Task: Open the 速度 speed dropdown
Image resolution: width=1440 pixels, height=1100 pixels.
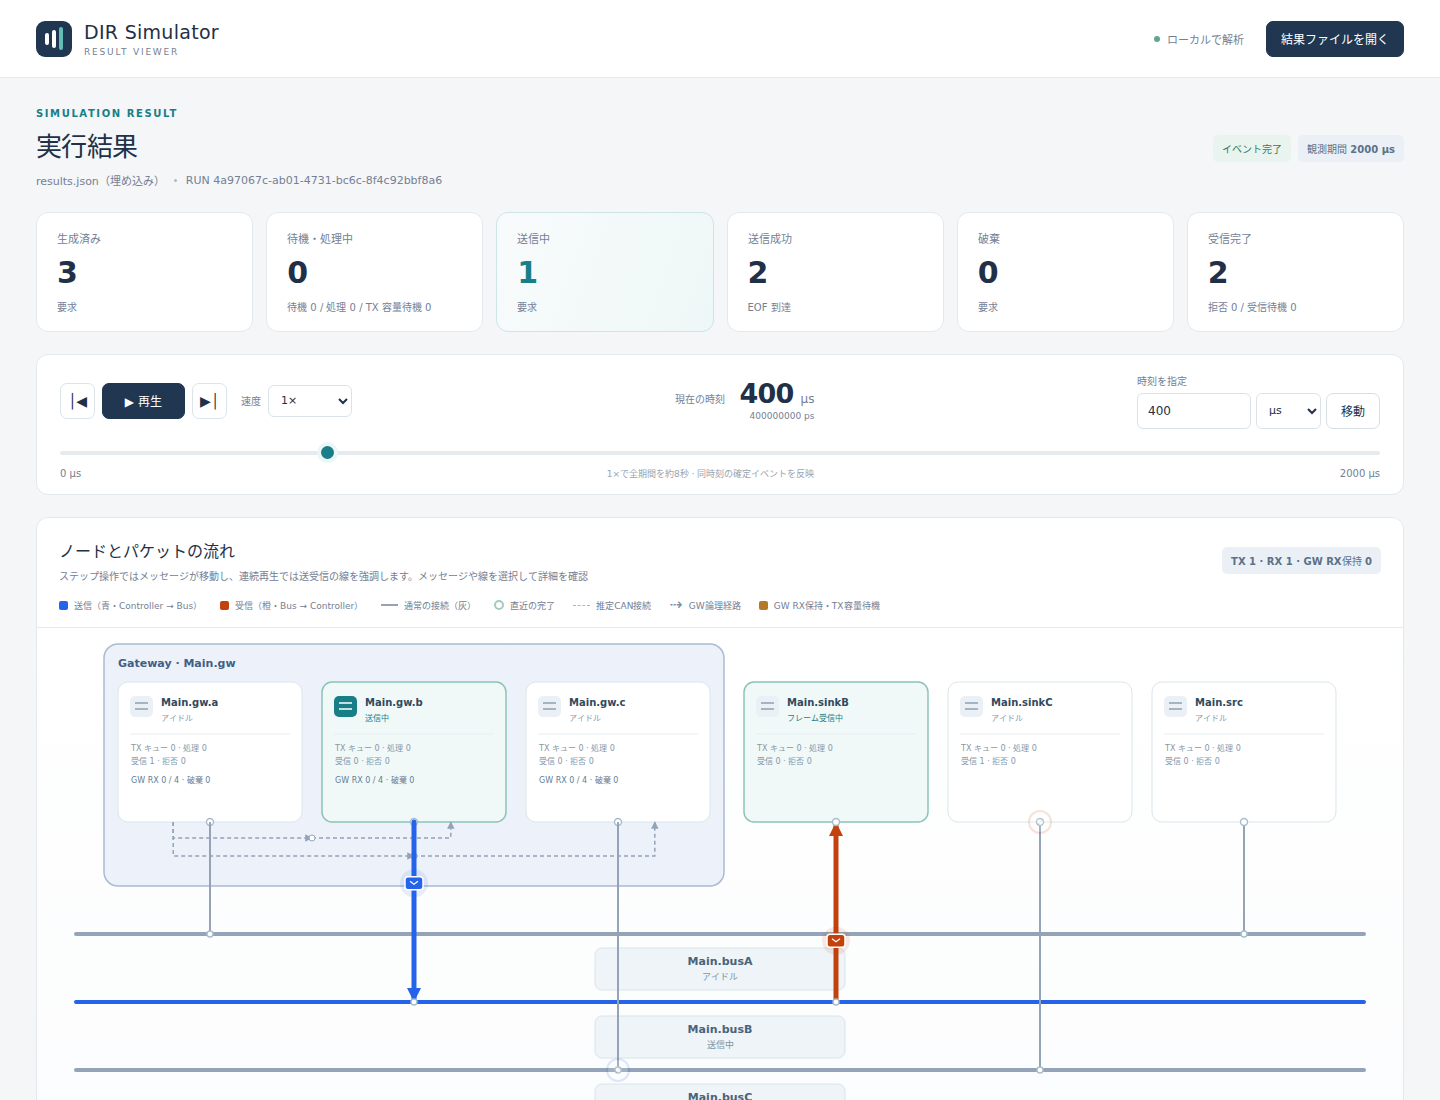Action: (310, 401)
